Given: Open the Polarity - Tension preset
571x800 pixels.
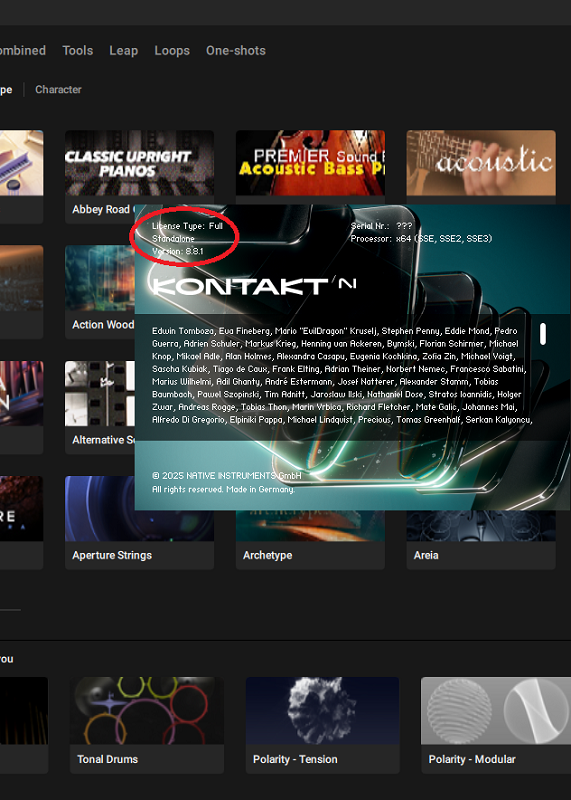Looking at the screenshot, I should [x=322, y=725].
